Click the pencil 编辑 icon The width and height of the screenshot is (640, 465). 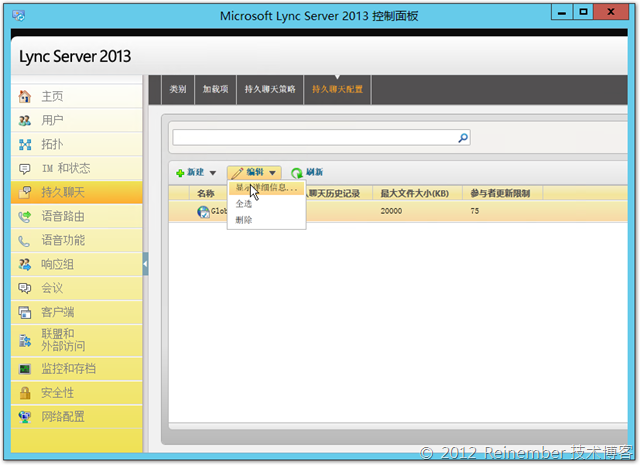tap(237, 173)
